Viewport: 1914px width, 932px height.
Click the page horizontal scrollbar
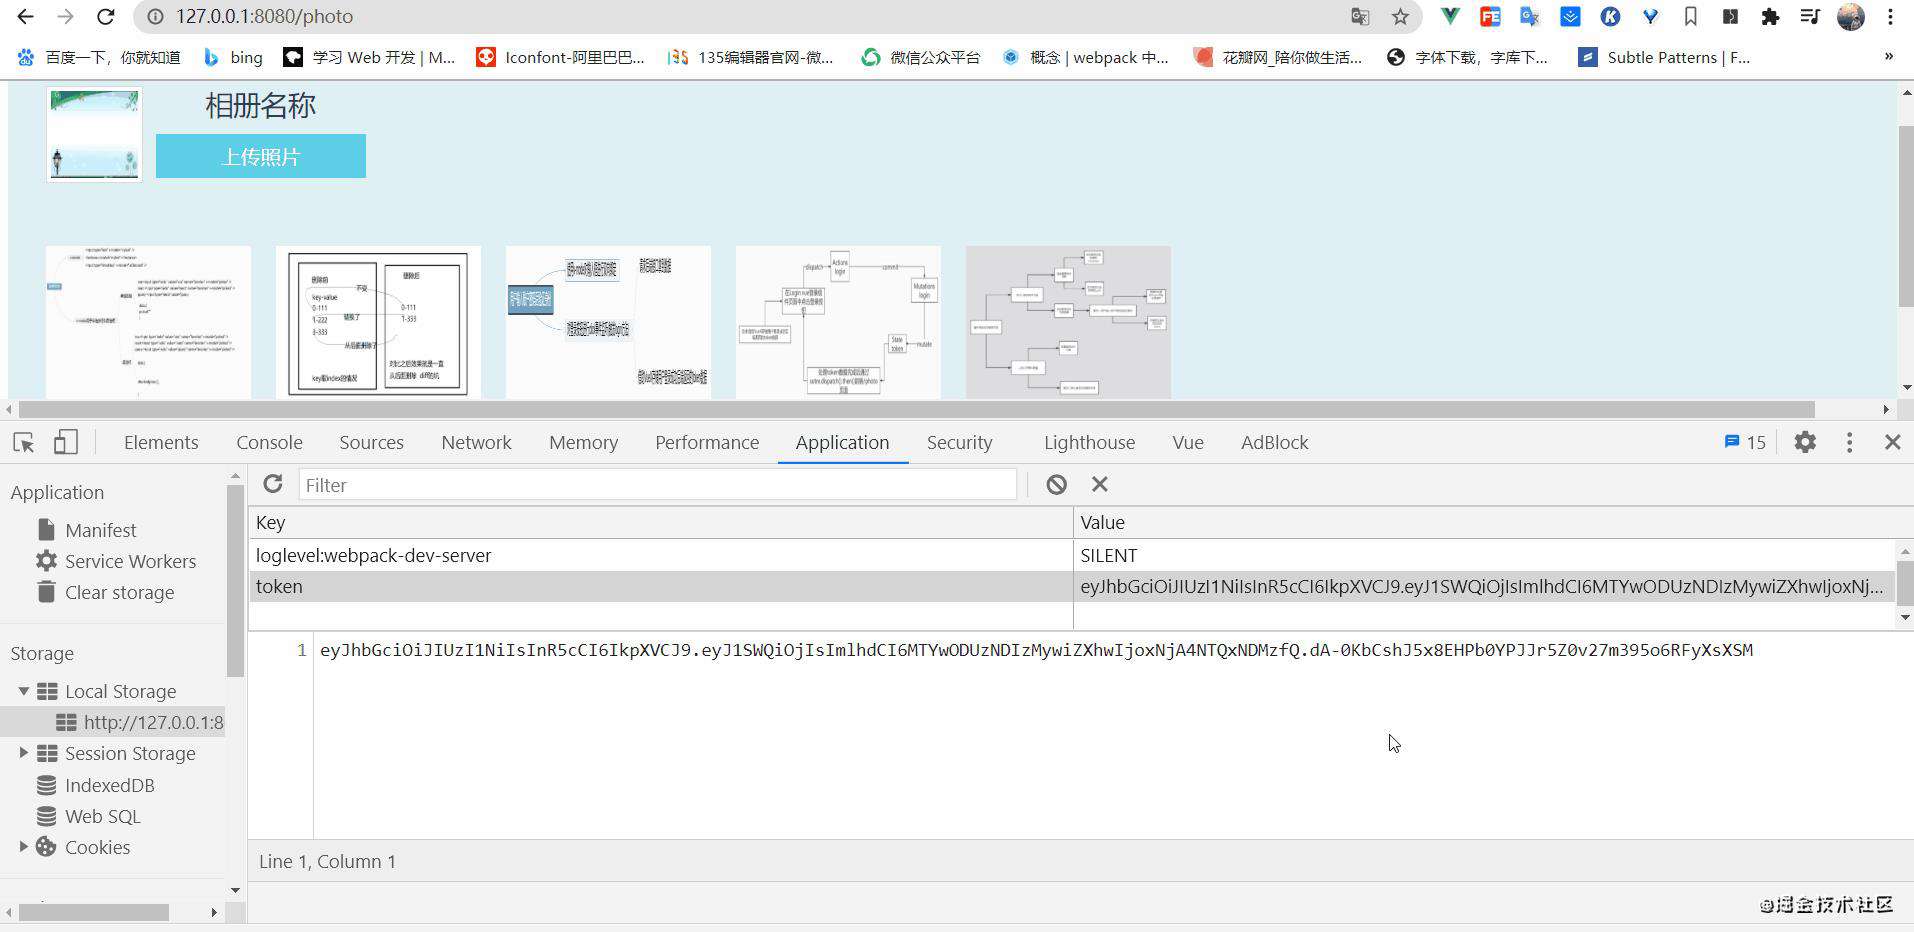click(x=916, y=409)
